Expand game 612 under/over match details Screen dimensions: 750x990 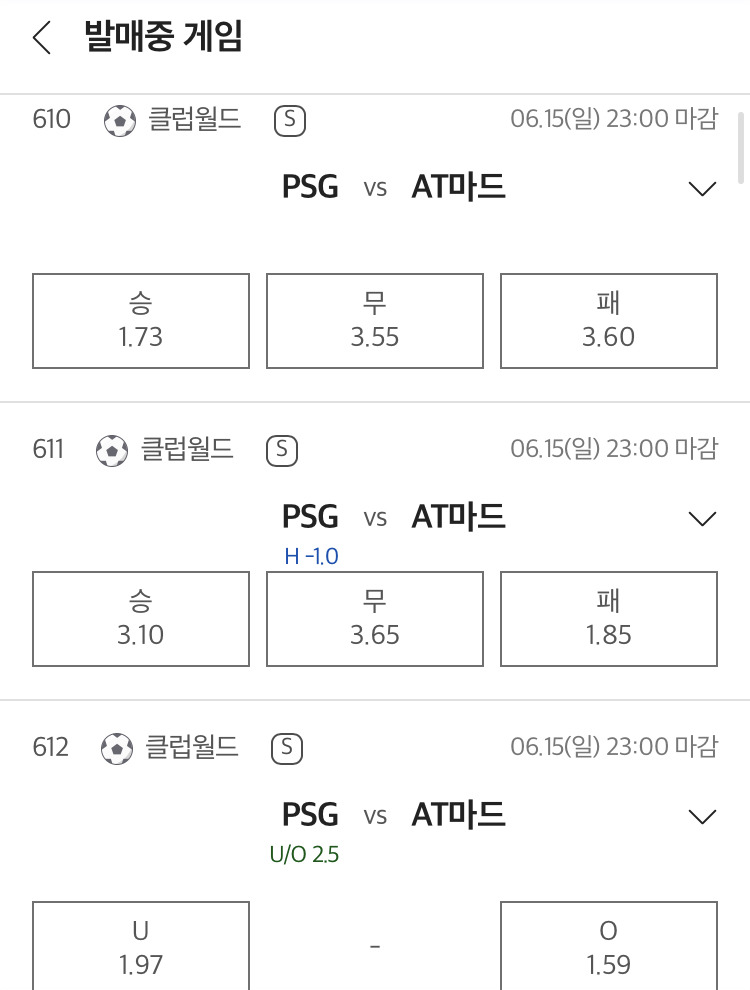(702, 817)
